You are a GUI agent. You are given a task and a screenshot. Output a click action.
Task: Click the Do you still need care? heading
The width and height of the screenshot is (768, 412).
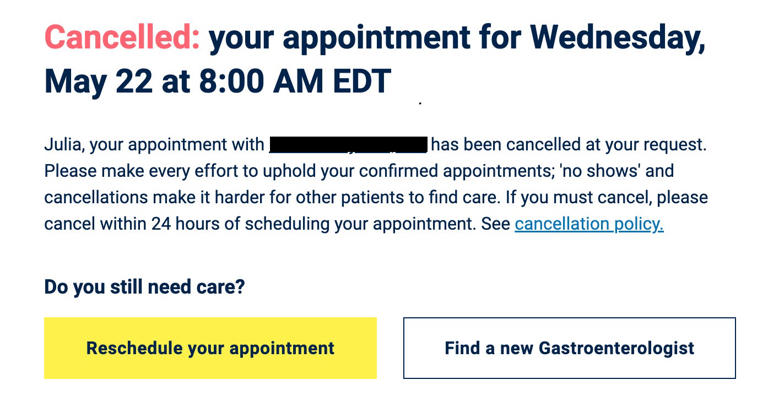coord(144,287)
